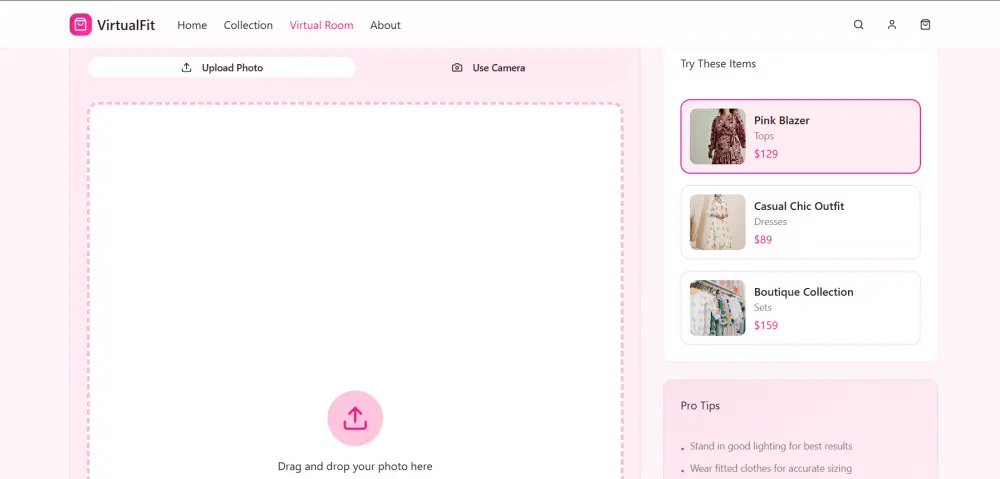This screenshot has width=1000, height=479.
Task: Open the search icon in header
Action: click(x=858, y=25)
